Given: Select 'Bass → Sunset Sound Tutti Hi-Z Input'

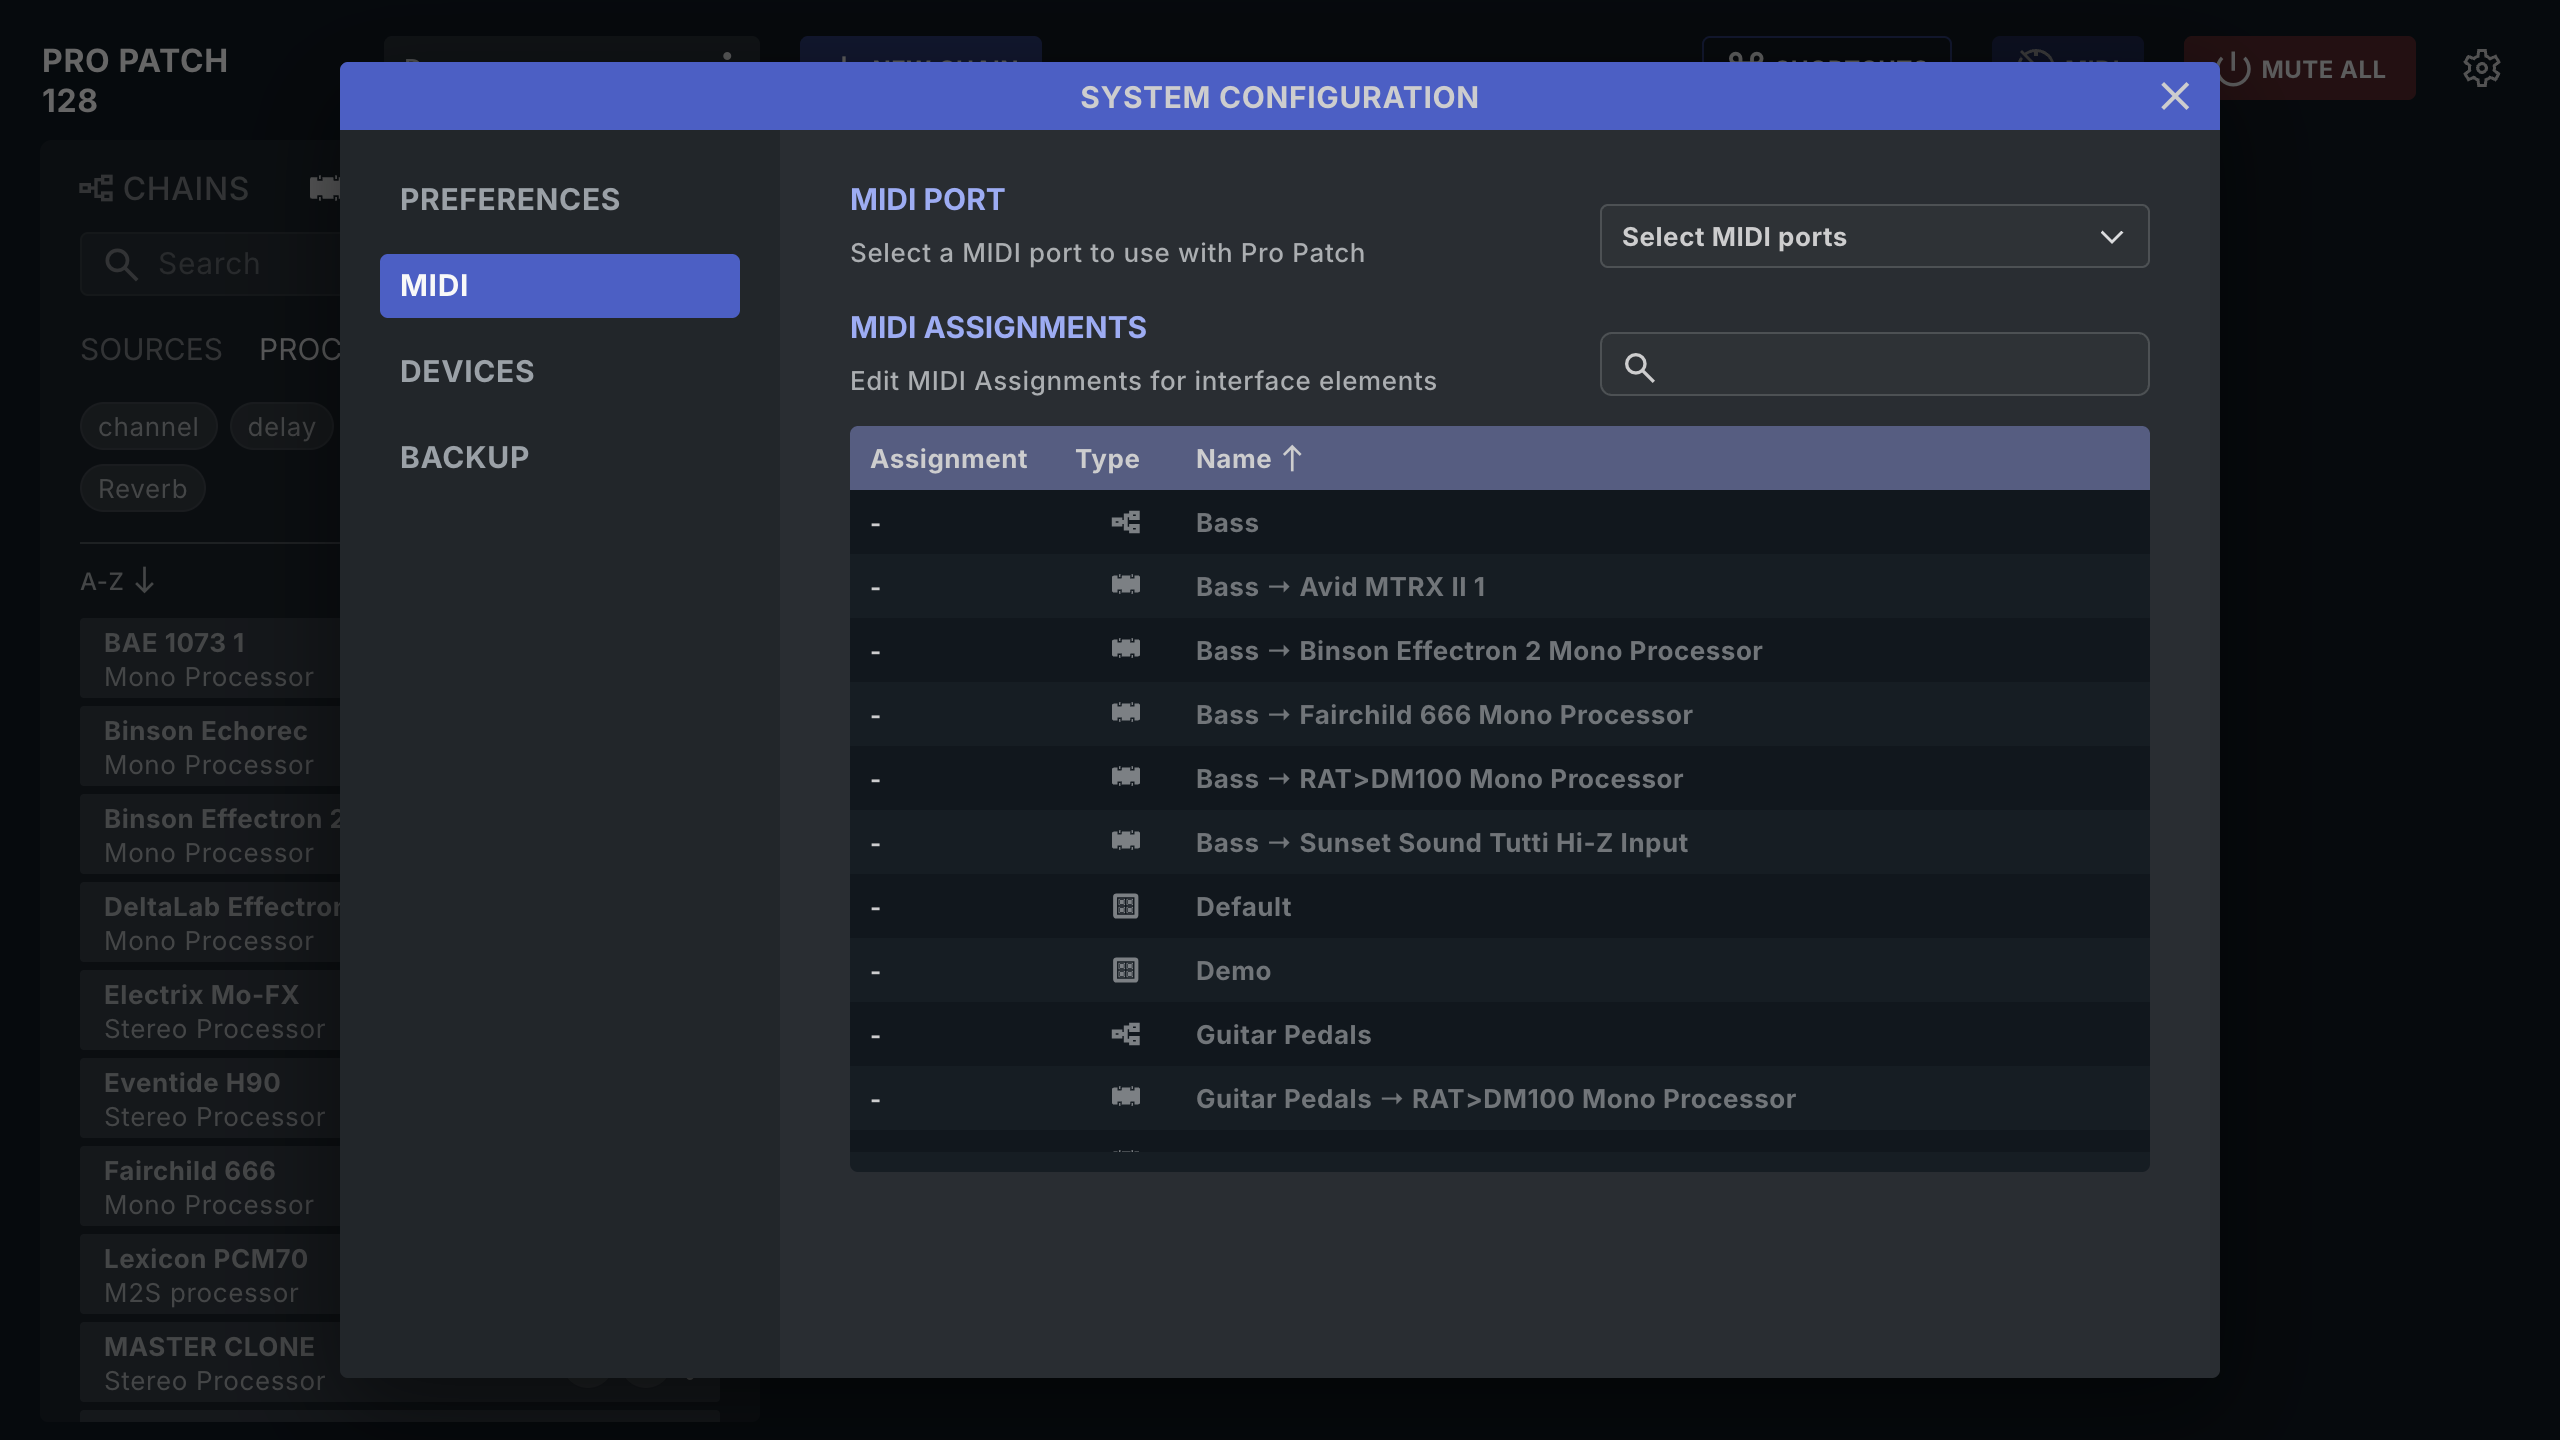Looking at the screenshot, I should 1500,842.
